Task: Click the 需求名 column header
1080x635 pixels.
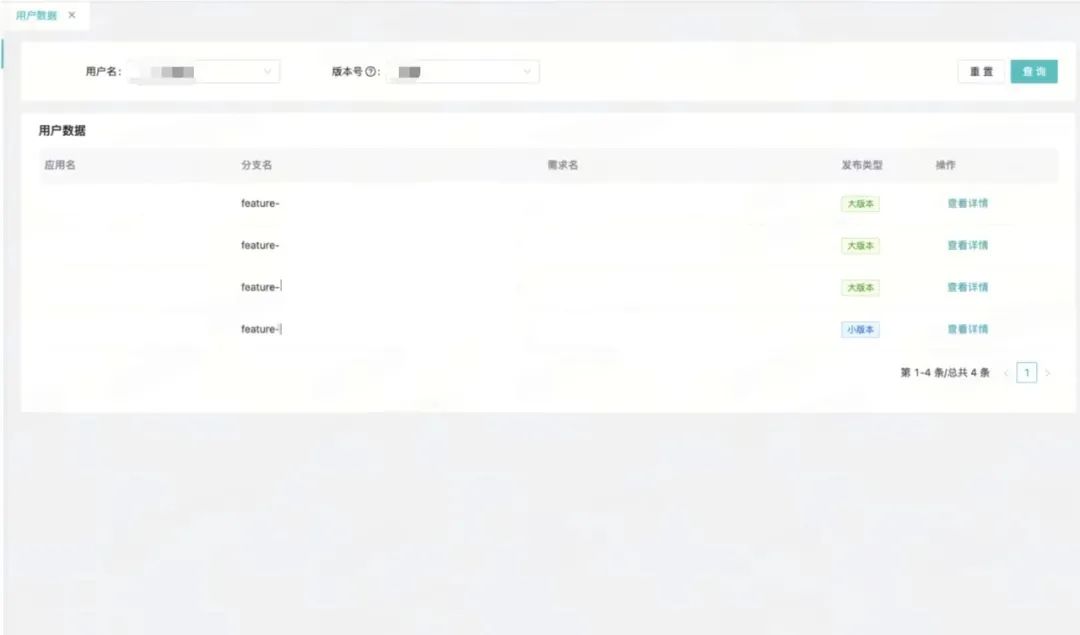Action: point(563,165)
